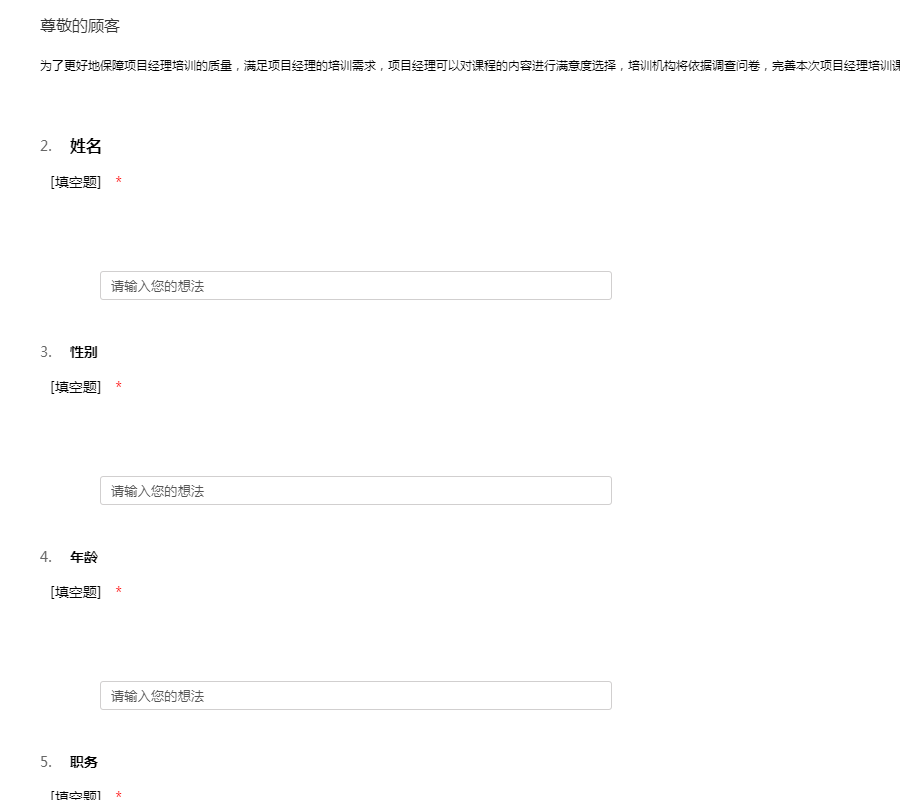Viewport: 900px width, 800px height.
Task: Click question number 3 beside 性别
Action: pyautogui.click(x=46, y=352)
